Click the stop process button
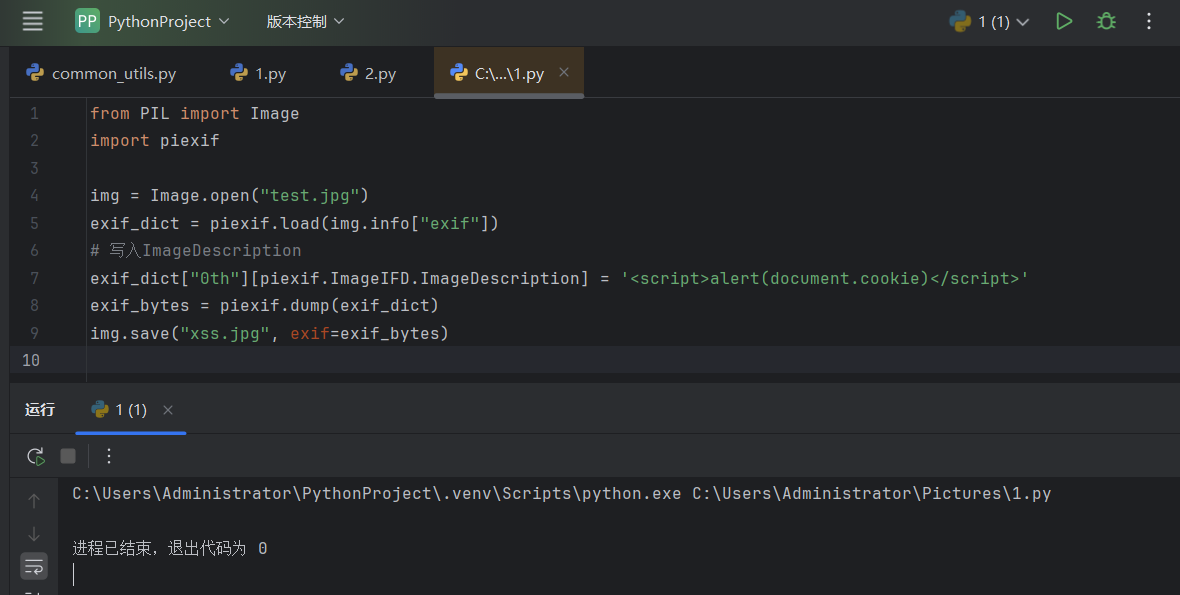Screen dimensions: 1180x595 click(x=68, y=456)
